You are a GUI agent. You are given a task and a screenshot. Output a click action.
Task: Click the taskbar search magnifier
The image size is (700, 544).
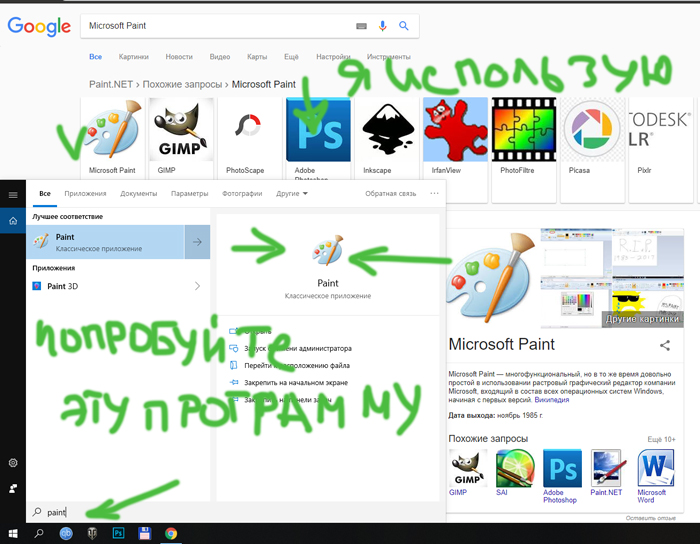coord(39,533)
